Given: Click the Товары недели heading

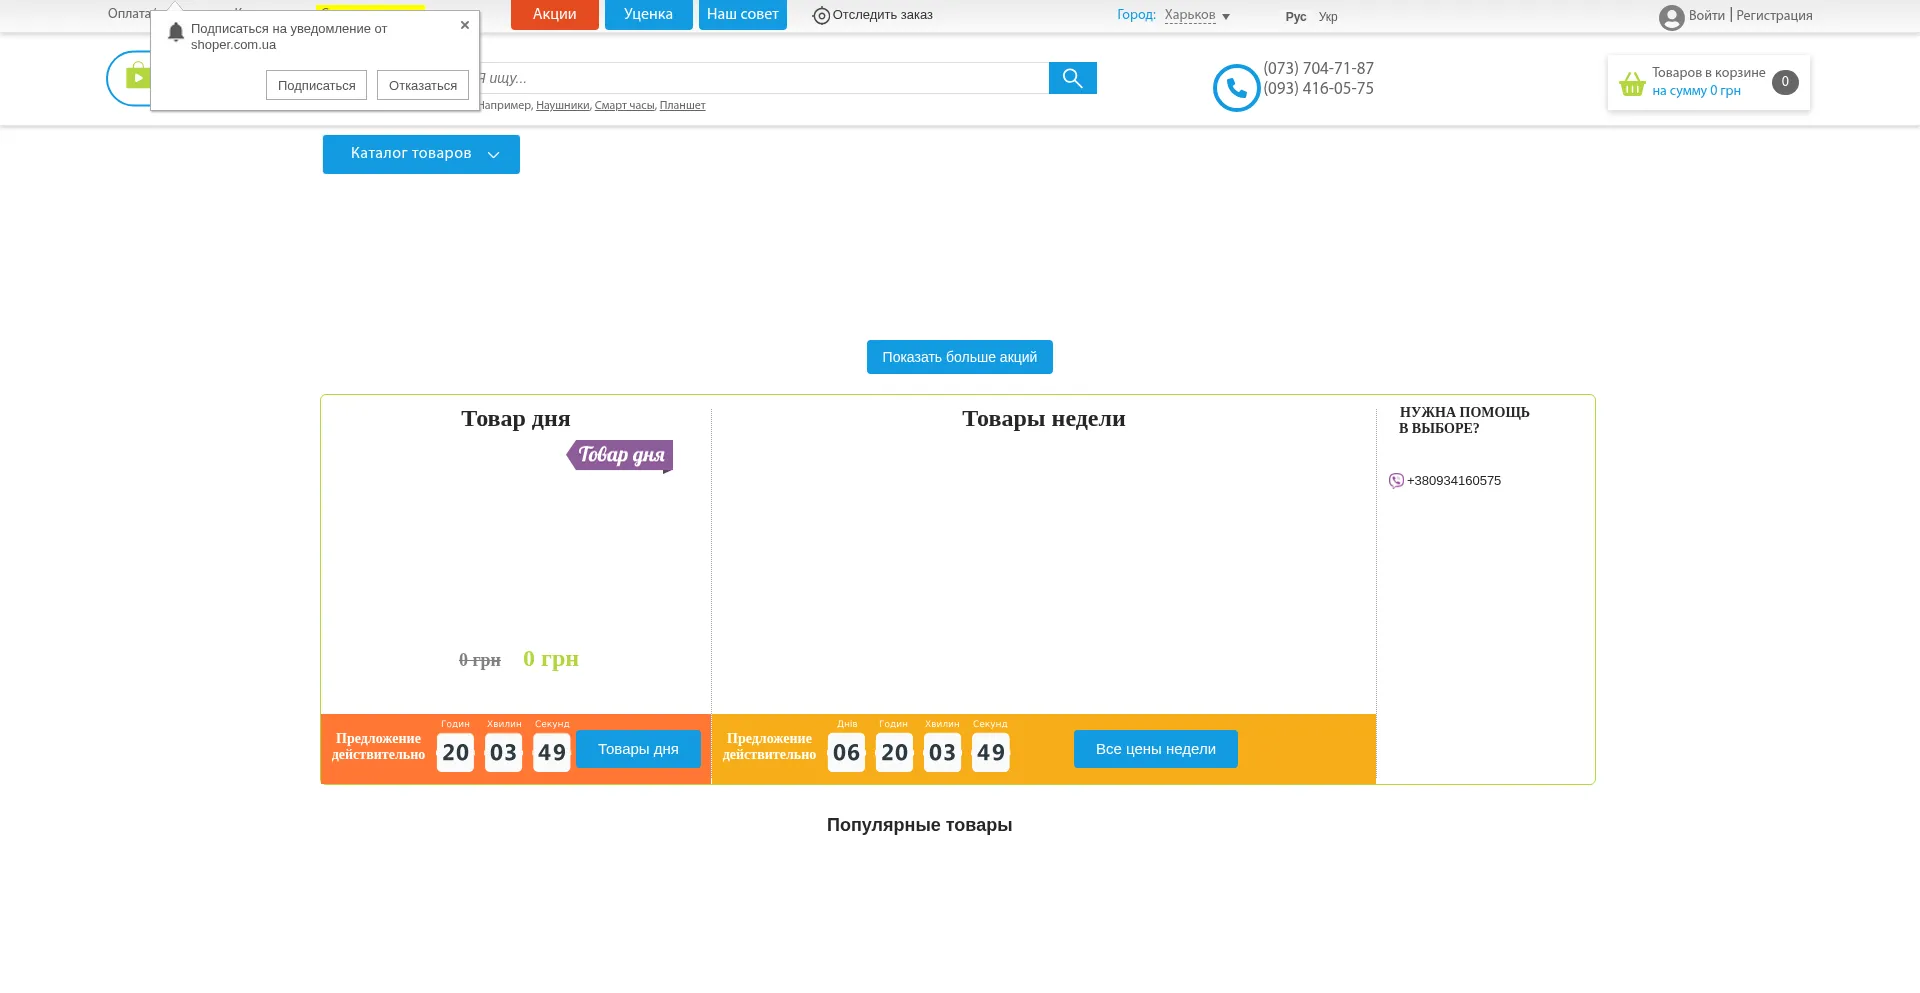Looking at the screenshot, I should (x=1044, y=419).
